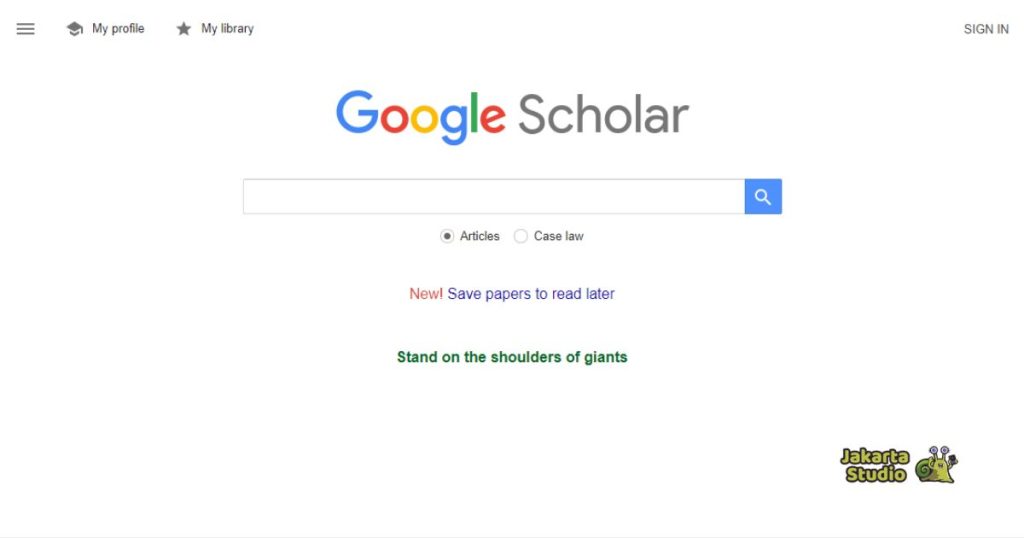
Task: Open the Save papers to read later link
Action: (x=531, y=294)
